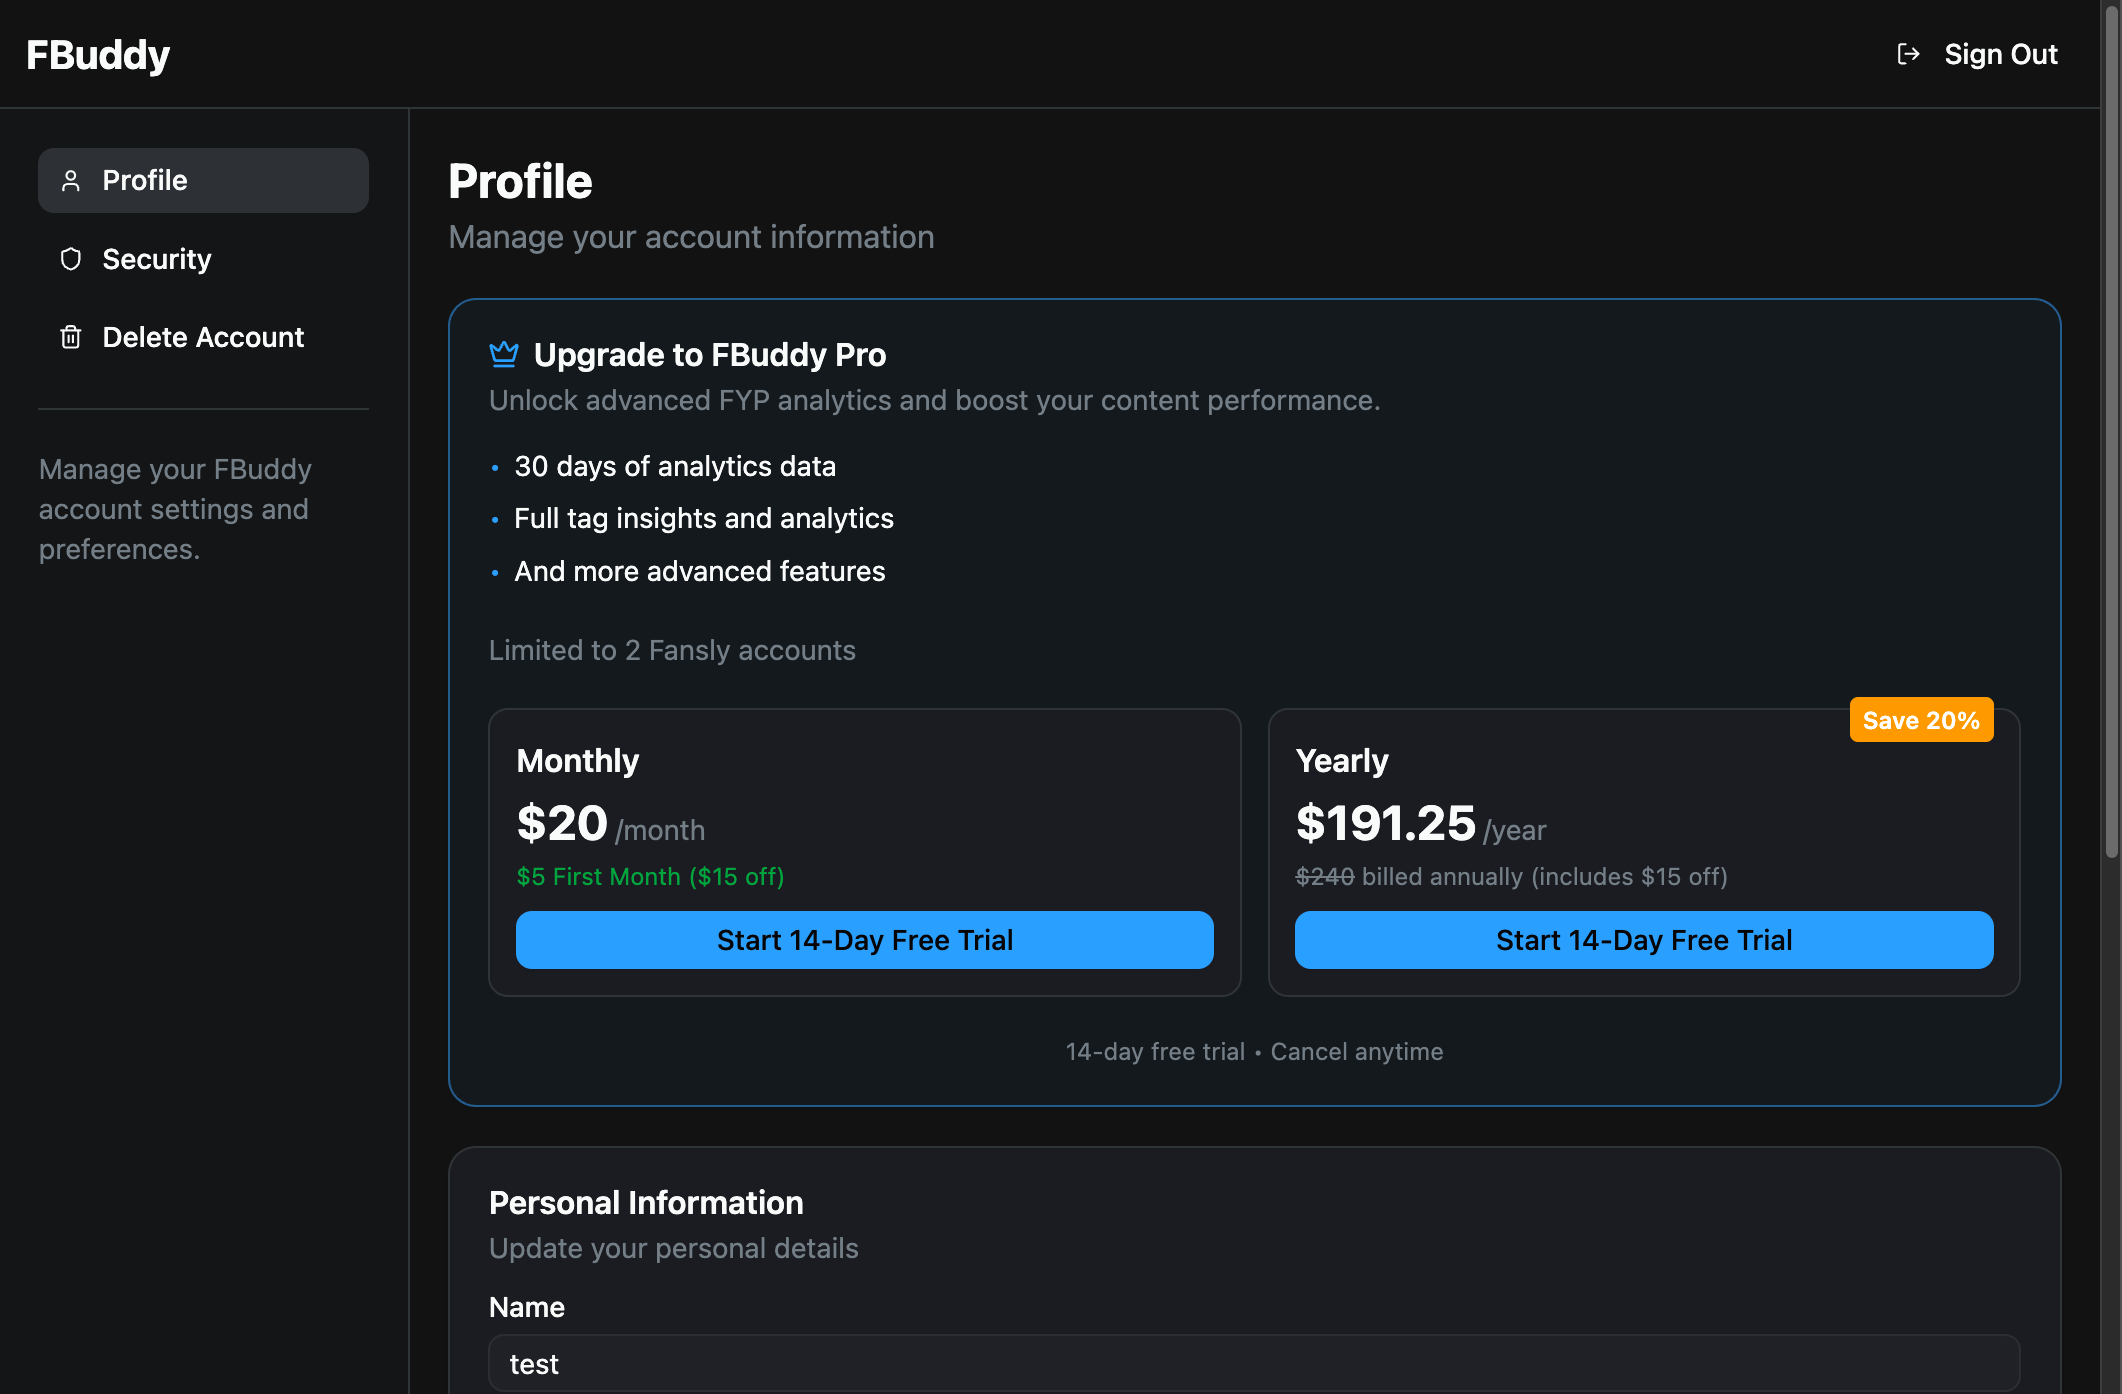
Task: Click the Personal Information heading
Action: click(x=646, y=1203)
